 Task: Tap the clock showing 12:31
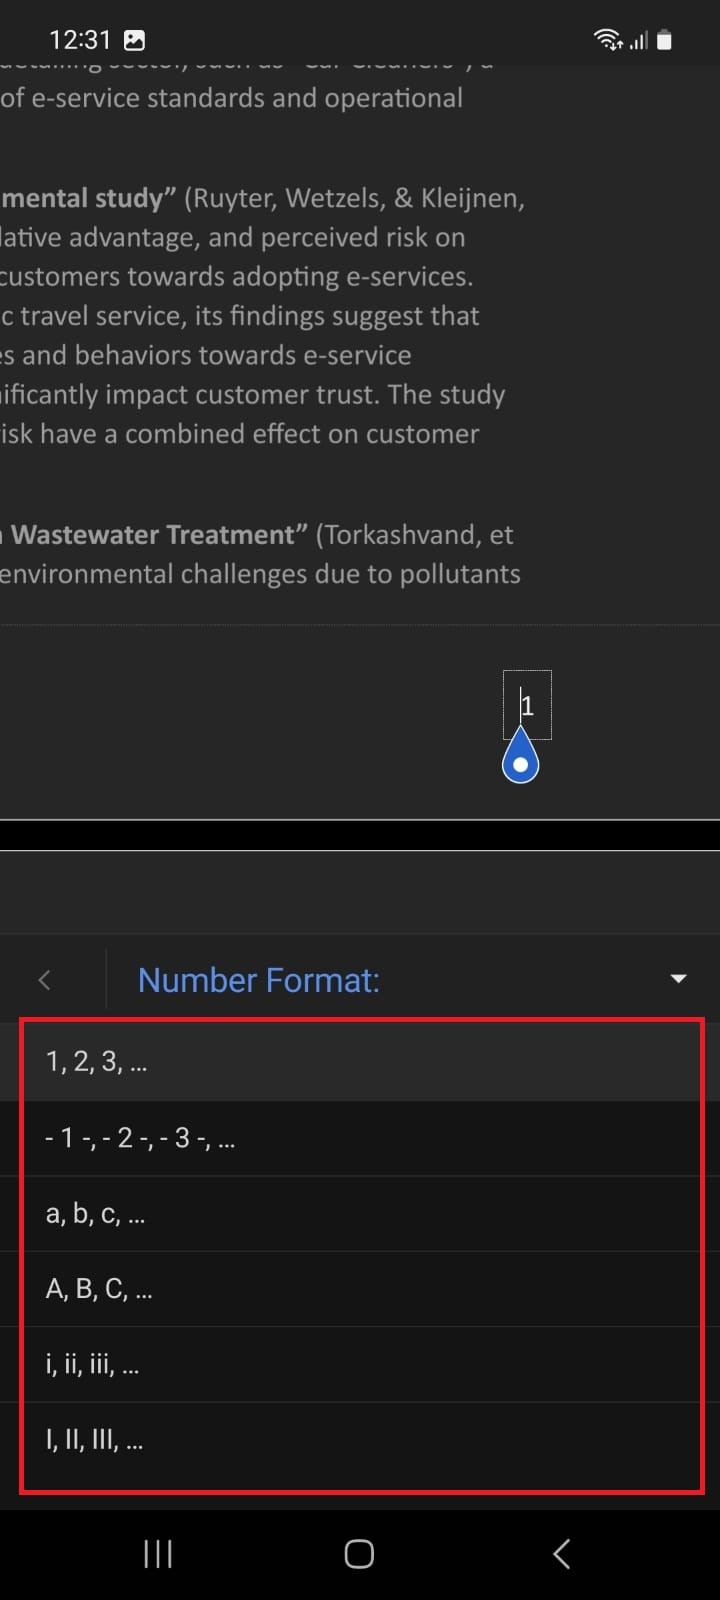pos(81,39)
